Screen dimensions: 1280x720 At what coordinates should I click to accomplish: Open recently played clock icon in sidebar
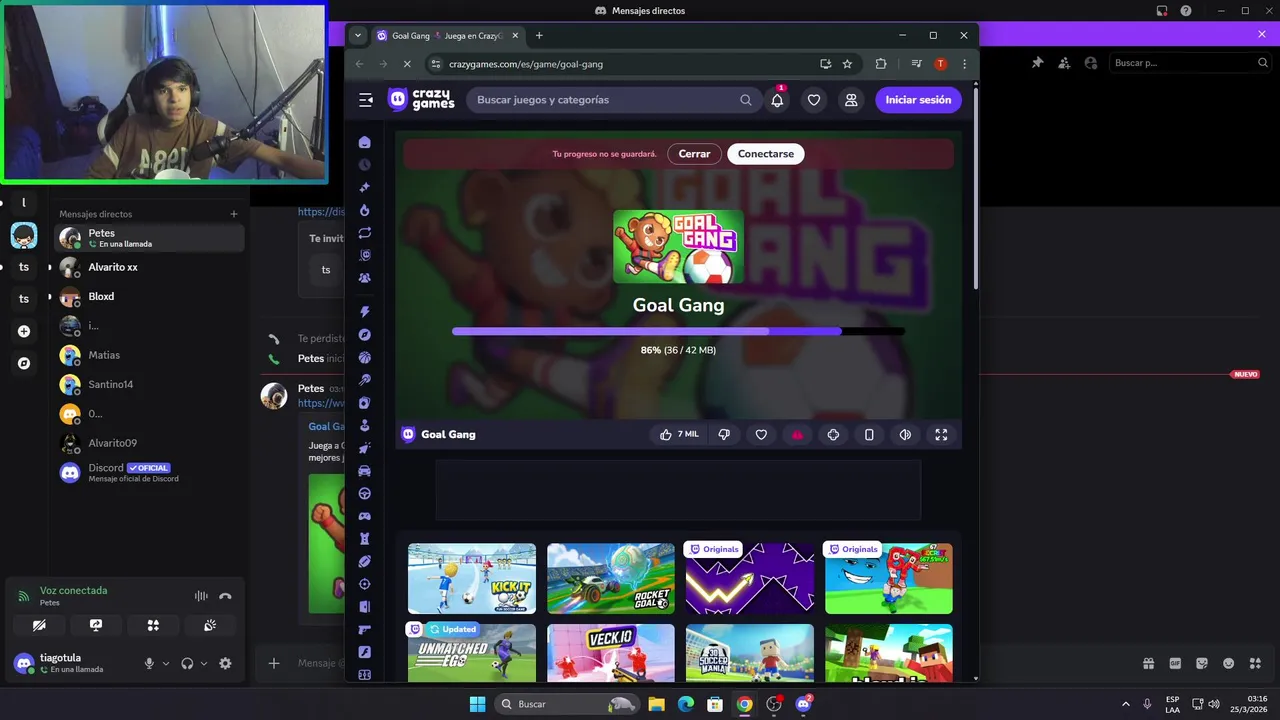[365, 165]
